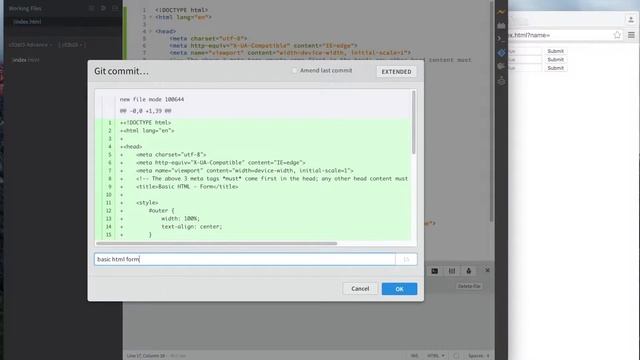This screenshot has width=640, height=360.
Task: Click the browser user profile icon
Action: click(x=631, y=19)
